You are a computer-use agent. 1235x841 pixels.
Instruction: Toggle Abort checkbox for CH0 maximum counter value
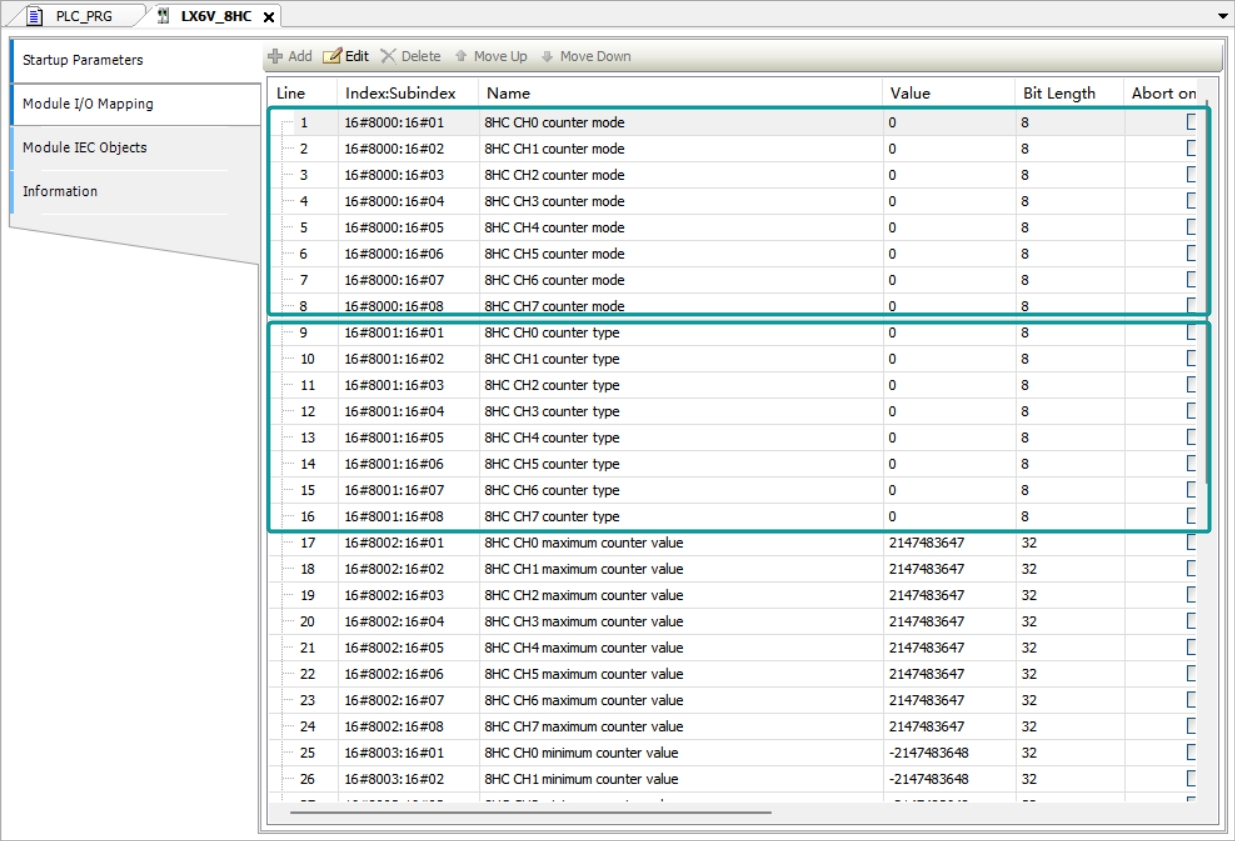(x=1191, y=543)
